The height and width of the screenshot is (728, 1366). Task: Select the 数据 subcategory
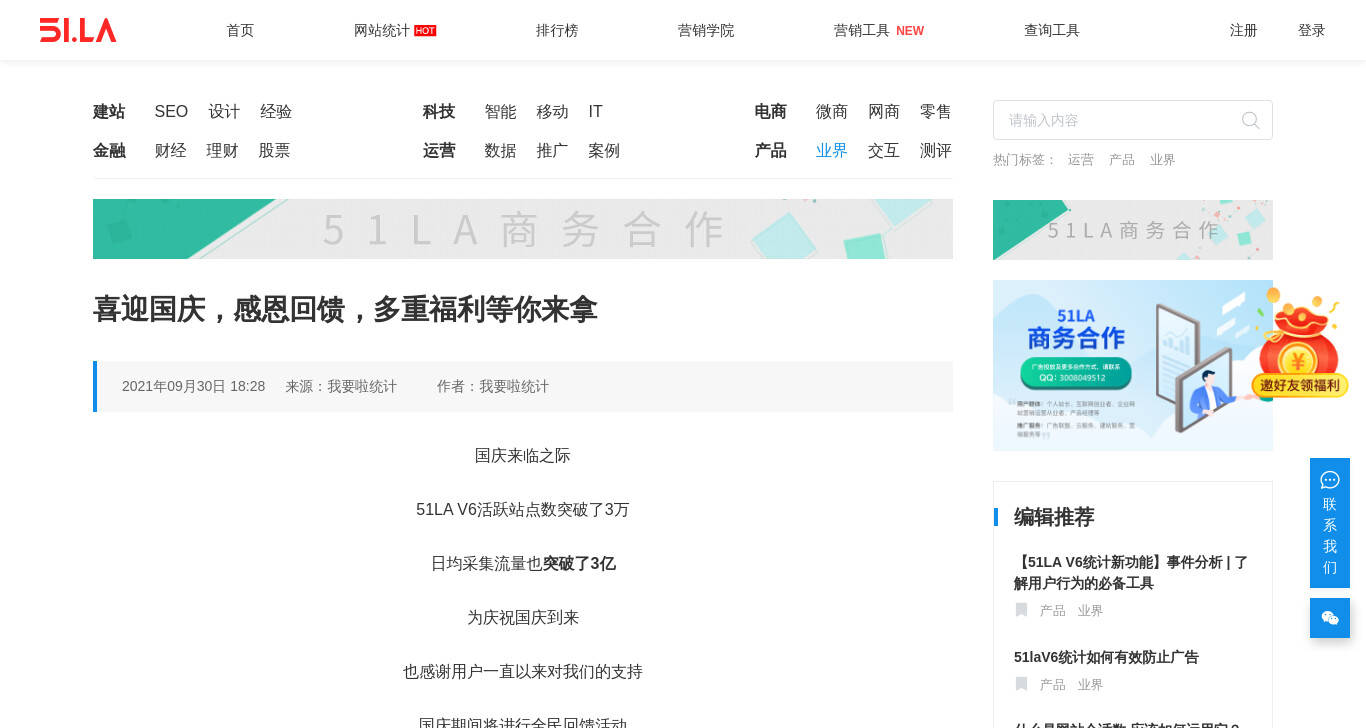[500, 151]
